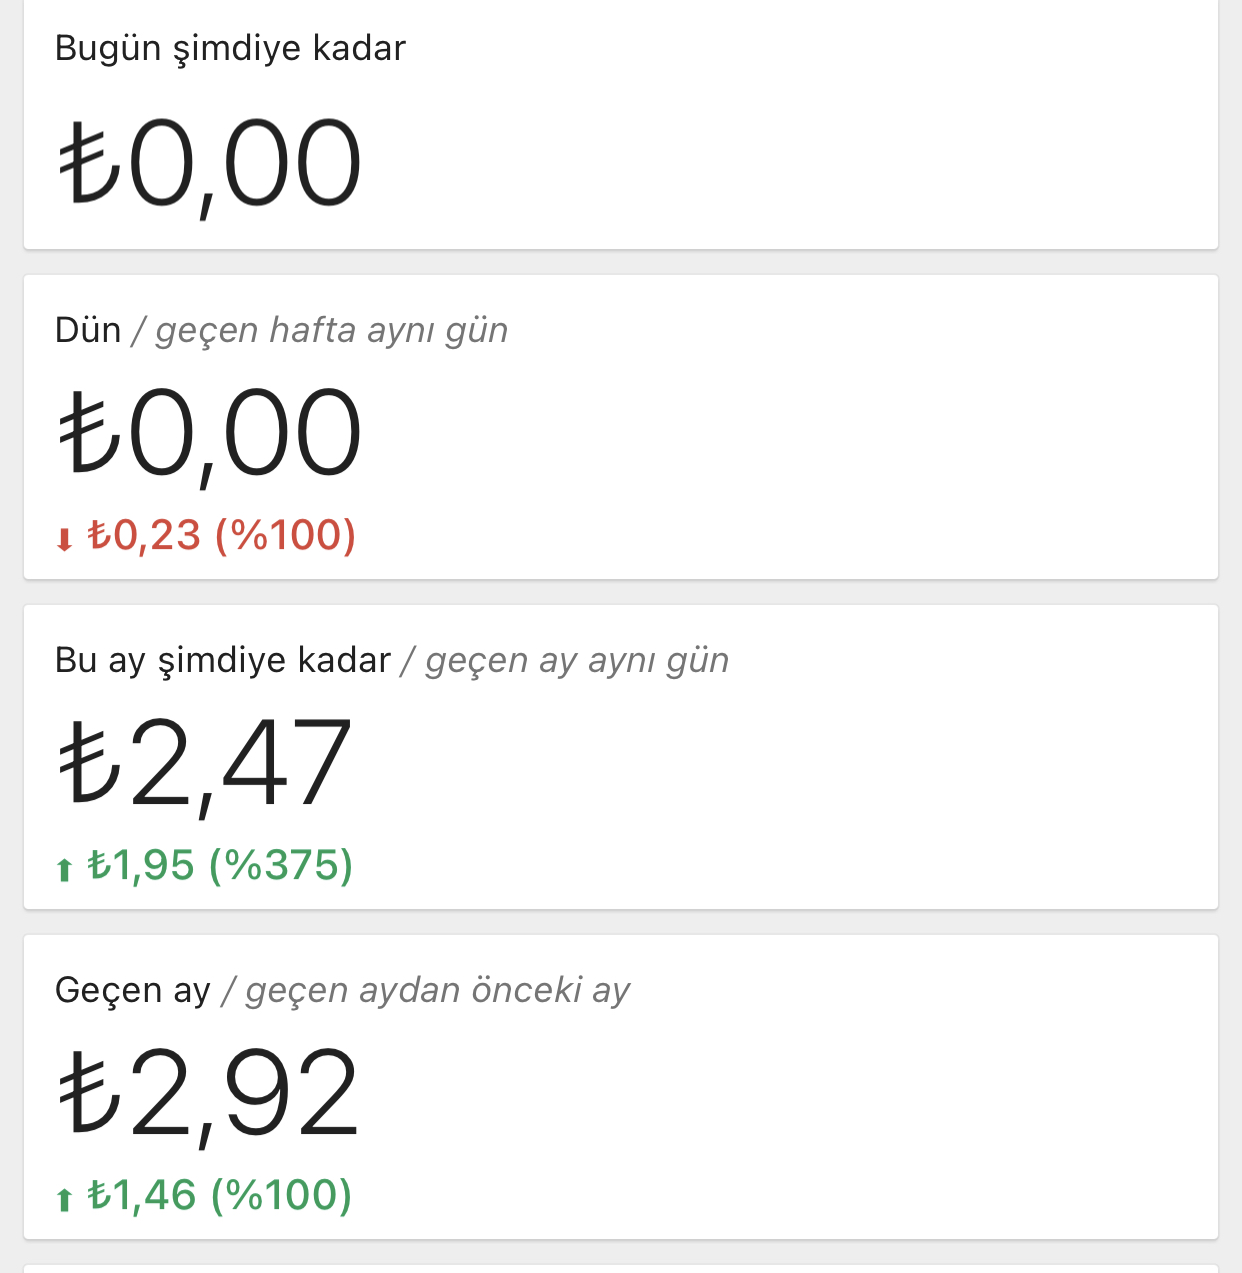The height and width of the screenshot is (1273, 1242).
Task: Click the lira symbol in yesterday's ₺0,00
Action: point(90,432)
